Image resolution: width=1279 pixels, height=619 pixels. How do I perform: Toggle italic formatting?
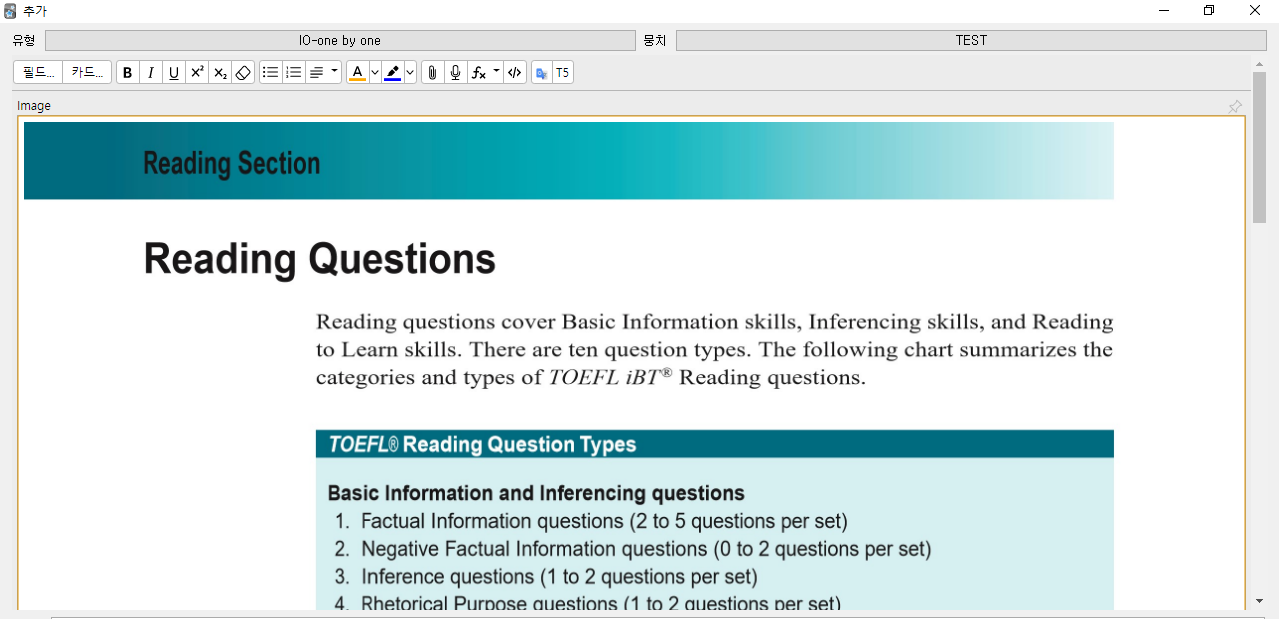click(150, 71)
